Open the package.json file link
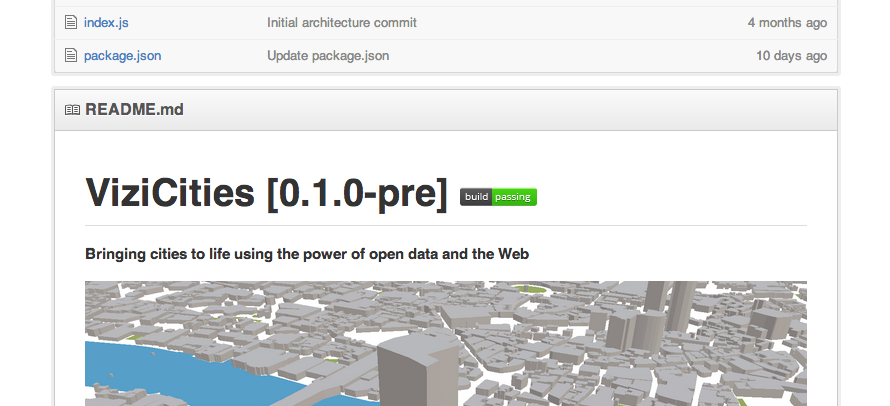 point(123,56)
